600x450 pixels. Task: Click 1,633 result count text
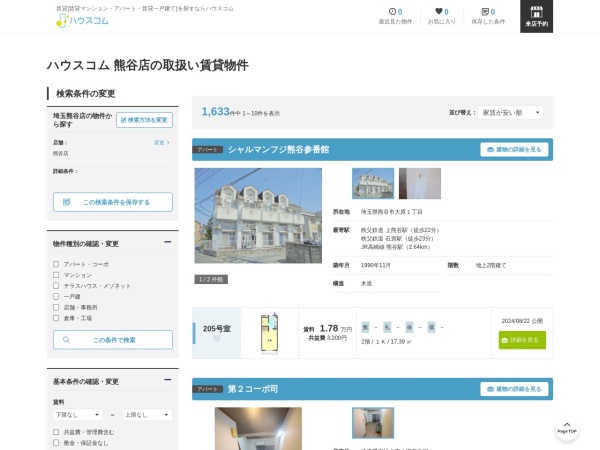[215, 111]
